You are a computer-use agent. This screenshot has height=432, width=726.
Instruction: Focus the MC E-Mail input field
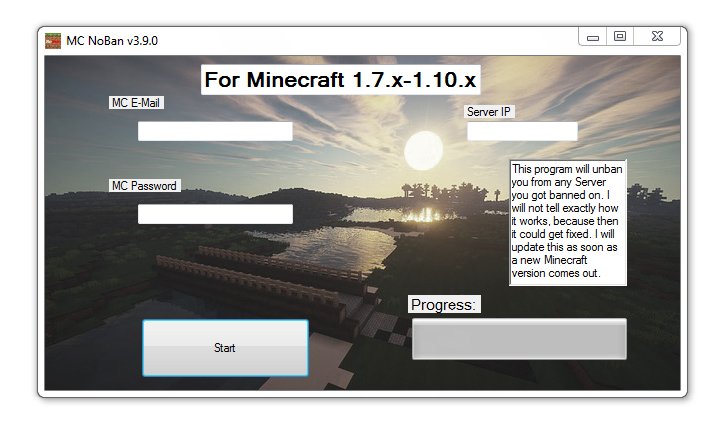coord(215,131)
